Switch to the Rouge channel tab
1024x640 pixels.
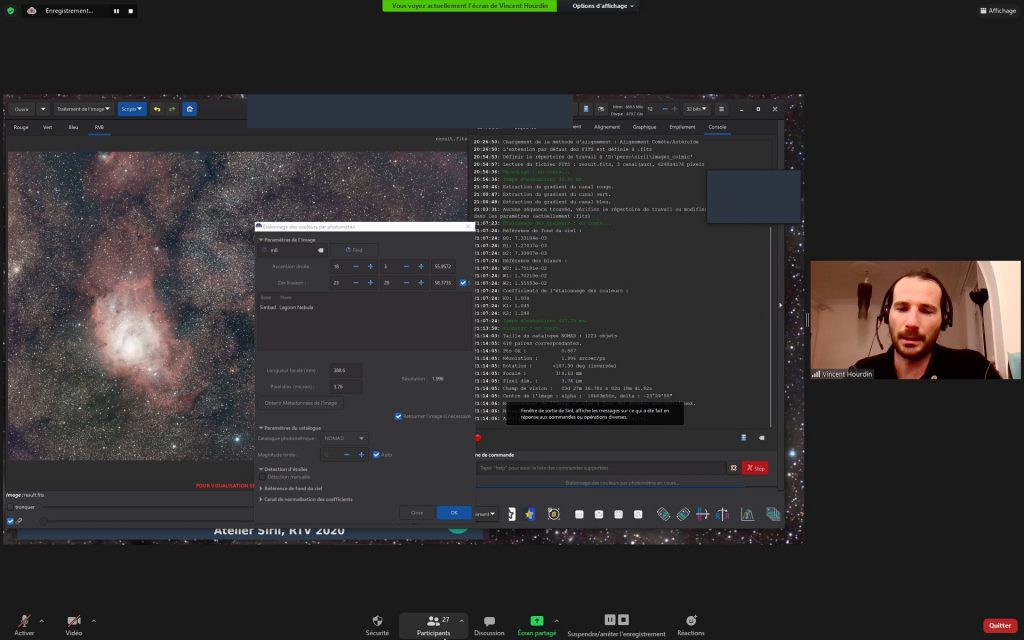[x=21, y=127]
